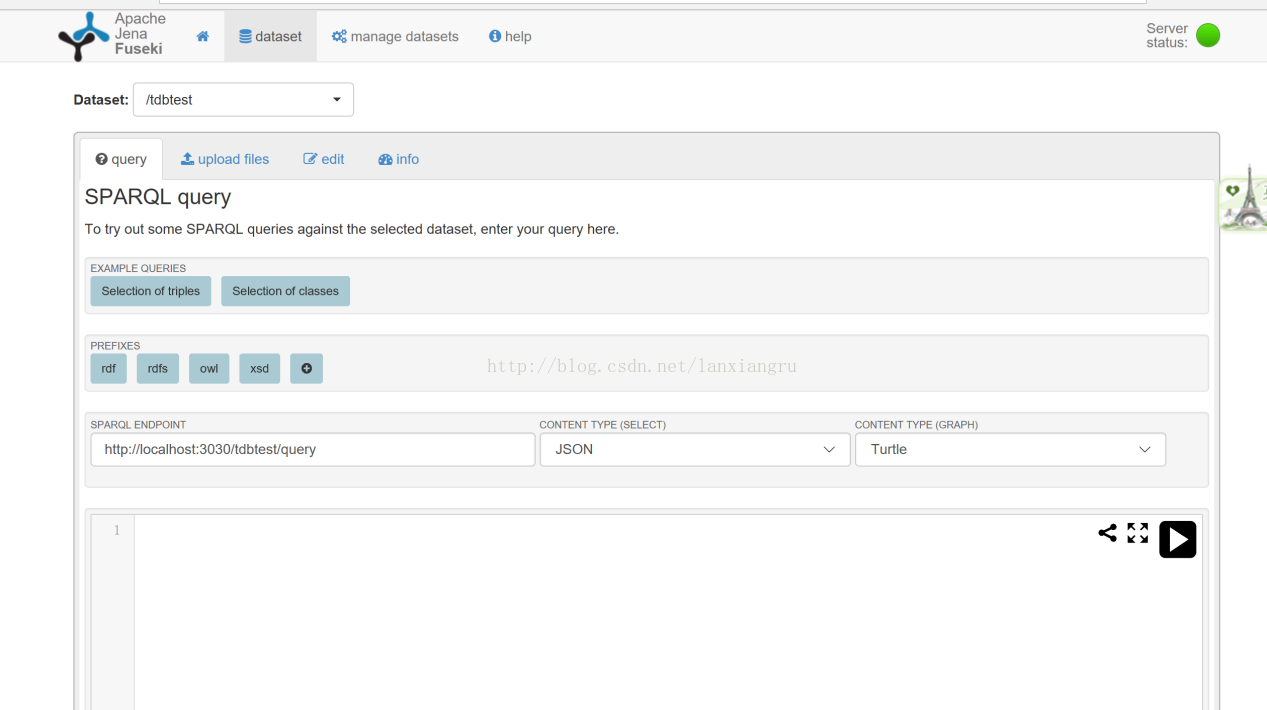This screenshot has height=710, width=1267.
Task: Enable the rdf prefix
Action: point(108,368)
